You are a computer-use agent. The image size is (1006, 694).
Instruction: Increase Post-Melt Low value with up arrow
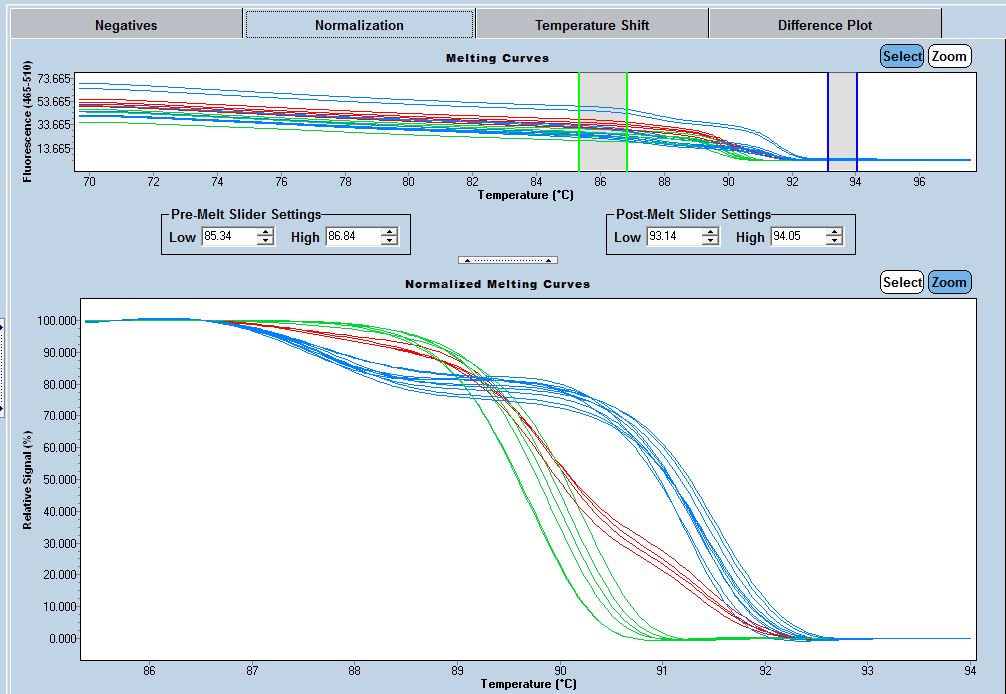click(x=710, y=232)
